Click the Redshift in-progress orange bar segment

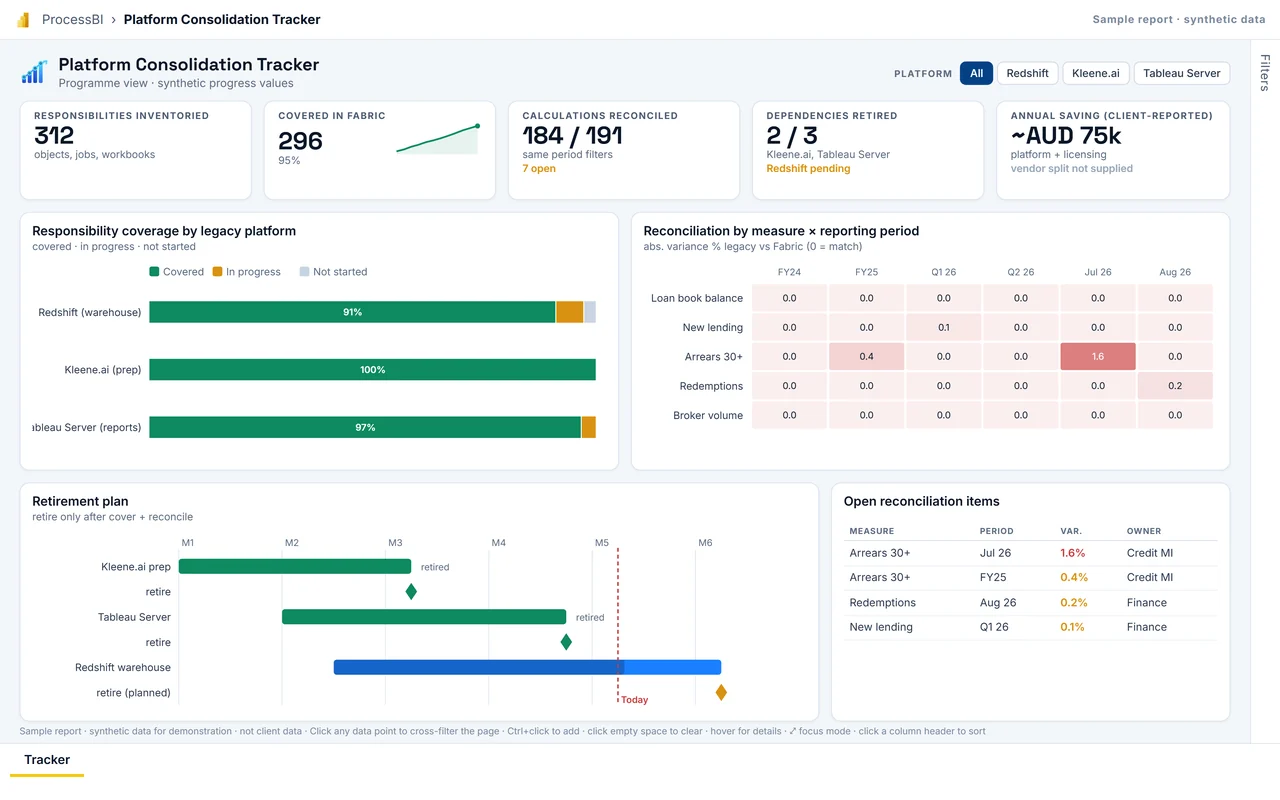570,312
